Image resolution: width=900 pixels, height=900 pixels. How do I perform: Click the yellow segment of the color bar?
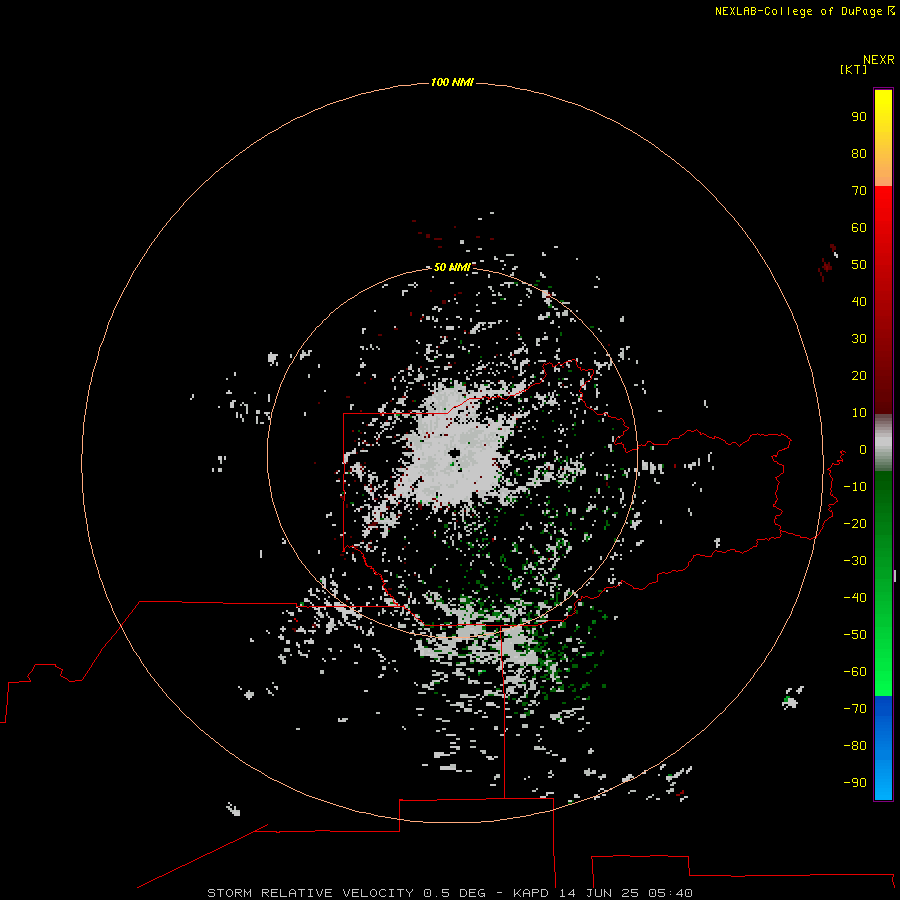click(883, 138)
